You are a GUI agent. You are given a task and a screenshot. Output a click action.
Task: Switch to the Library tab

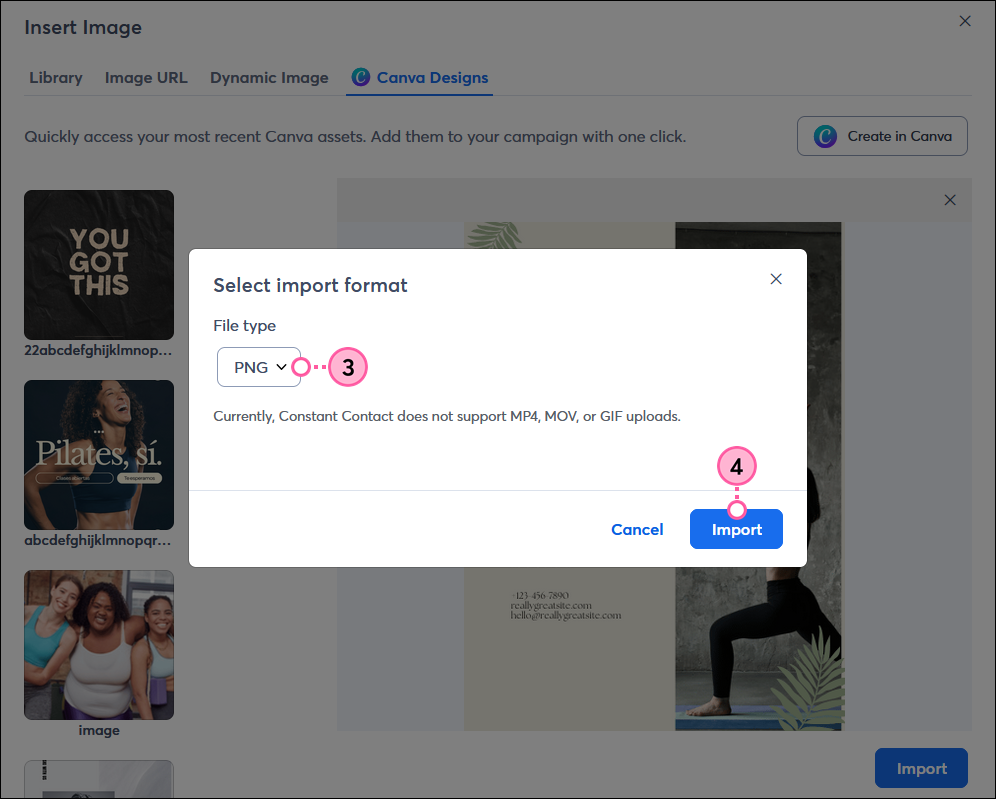pos(55,77)
